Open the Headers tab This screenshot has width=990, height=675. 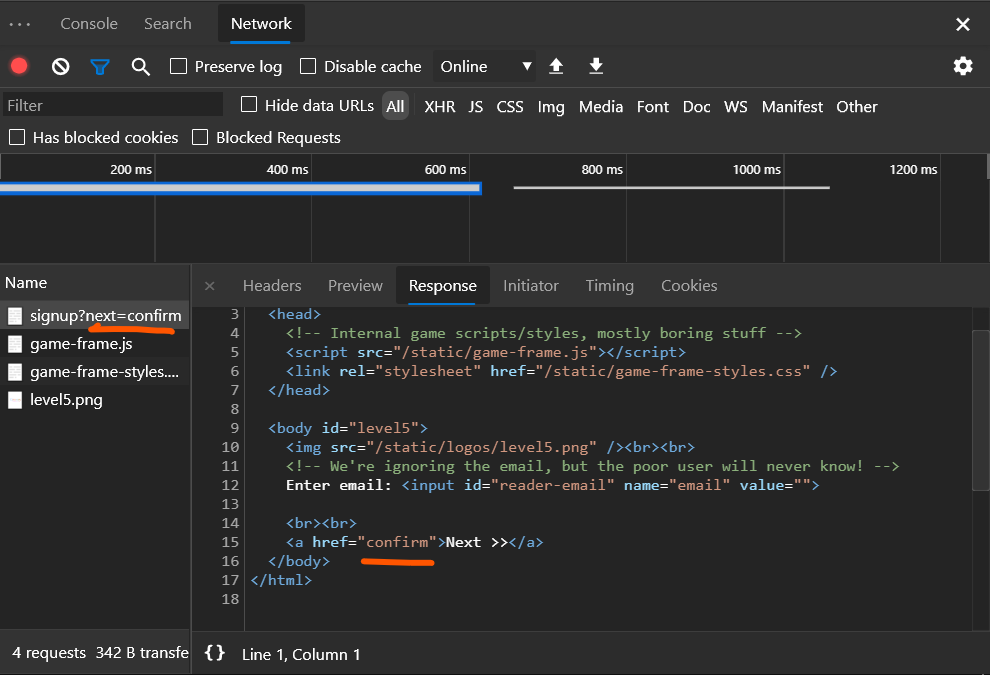pos(272,286)
